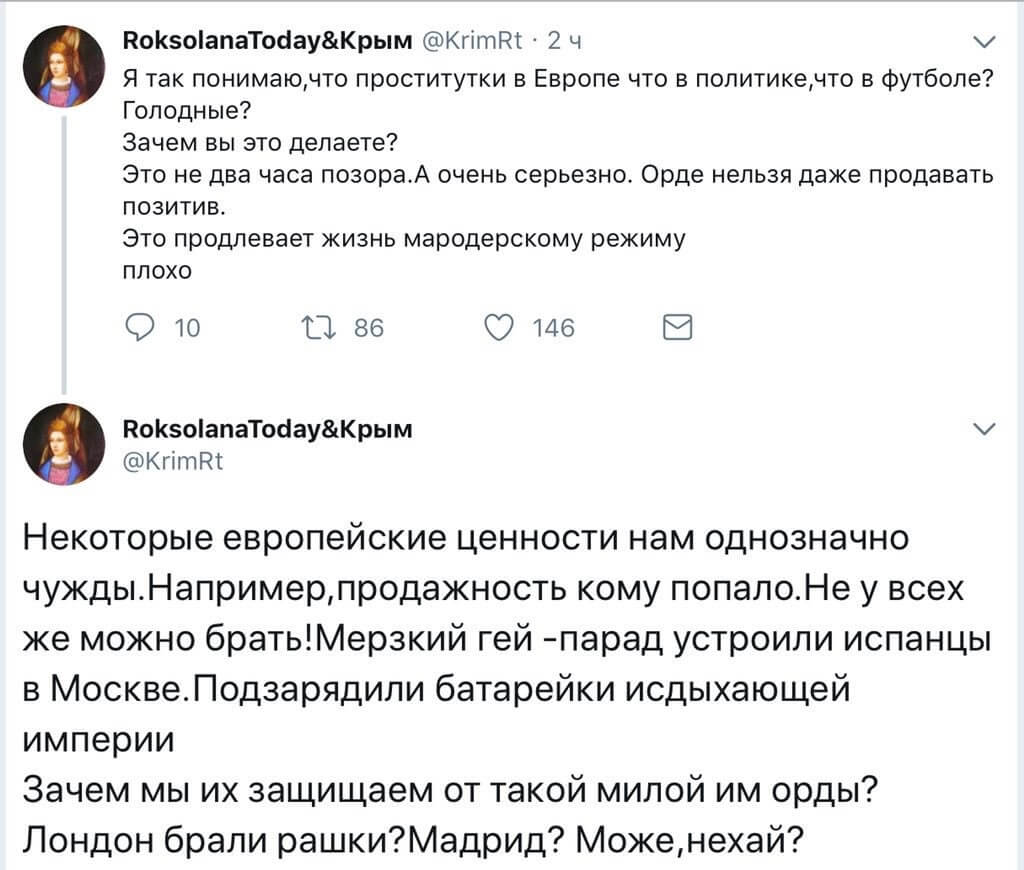Open RoksolanaToday&Крым name in bottom tweet
Image resolution: width=1024 pixels, height=870 pixels.
tap(265, 429)
